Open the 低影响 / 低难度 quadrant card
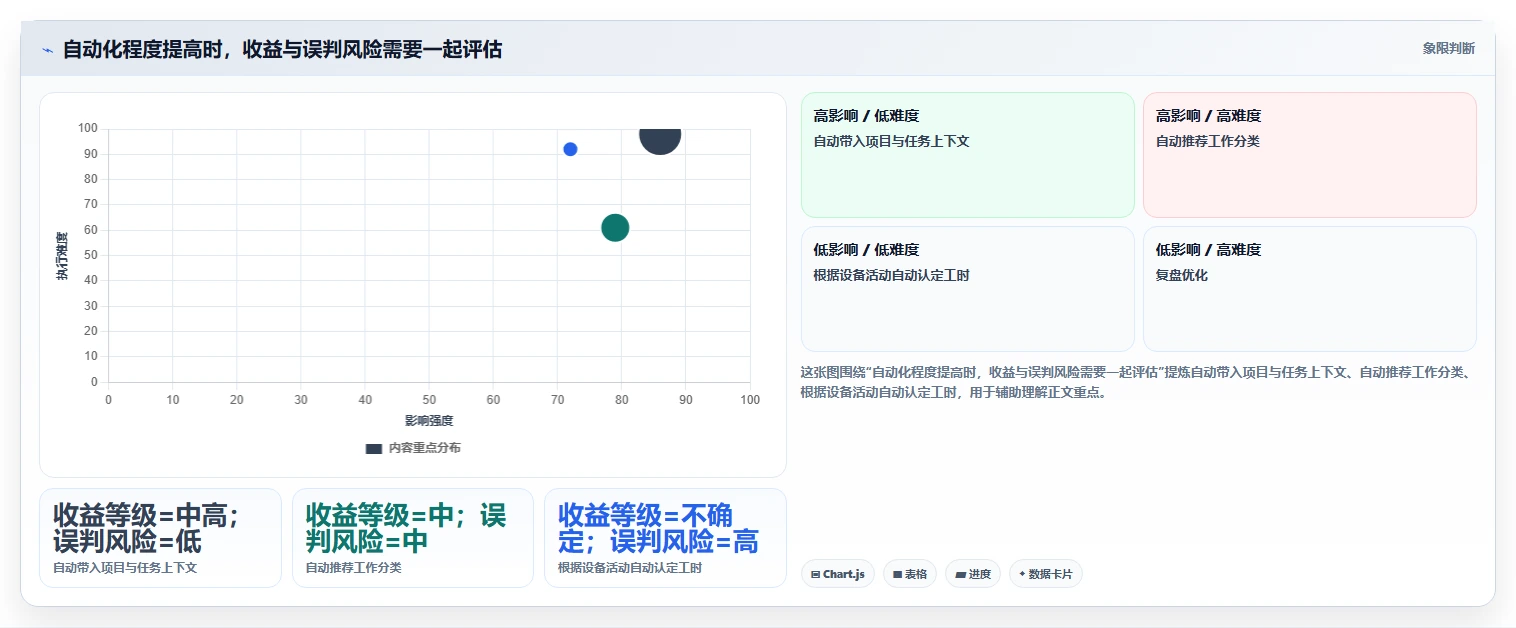 (x=967, y=289)
